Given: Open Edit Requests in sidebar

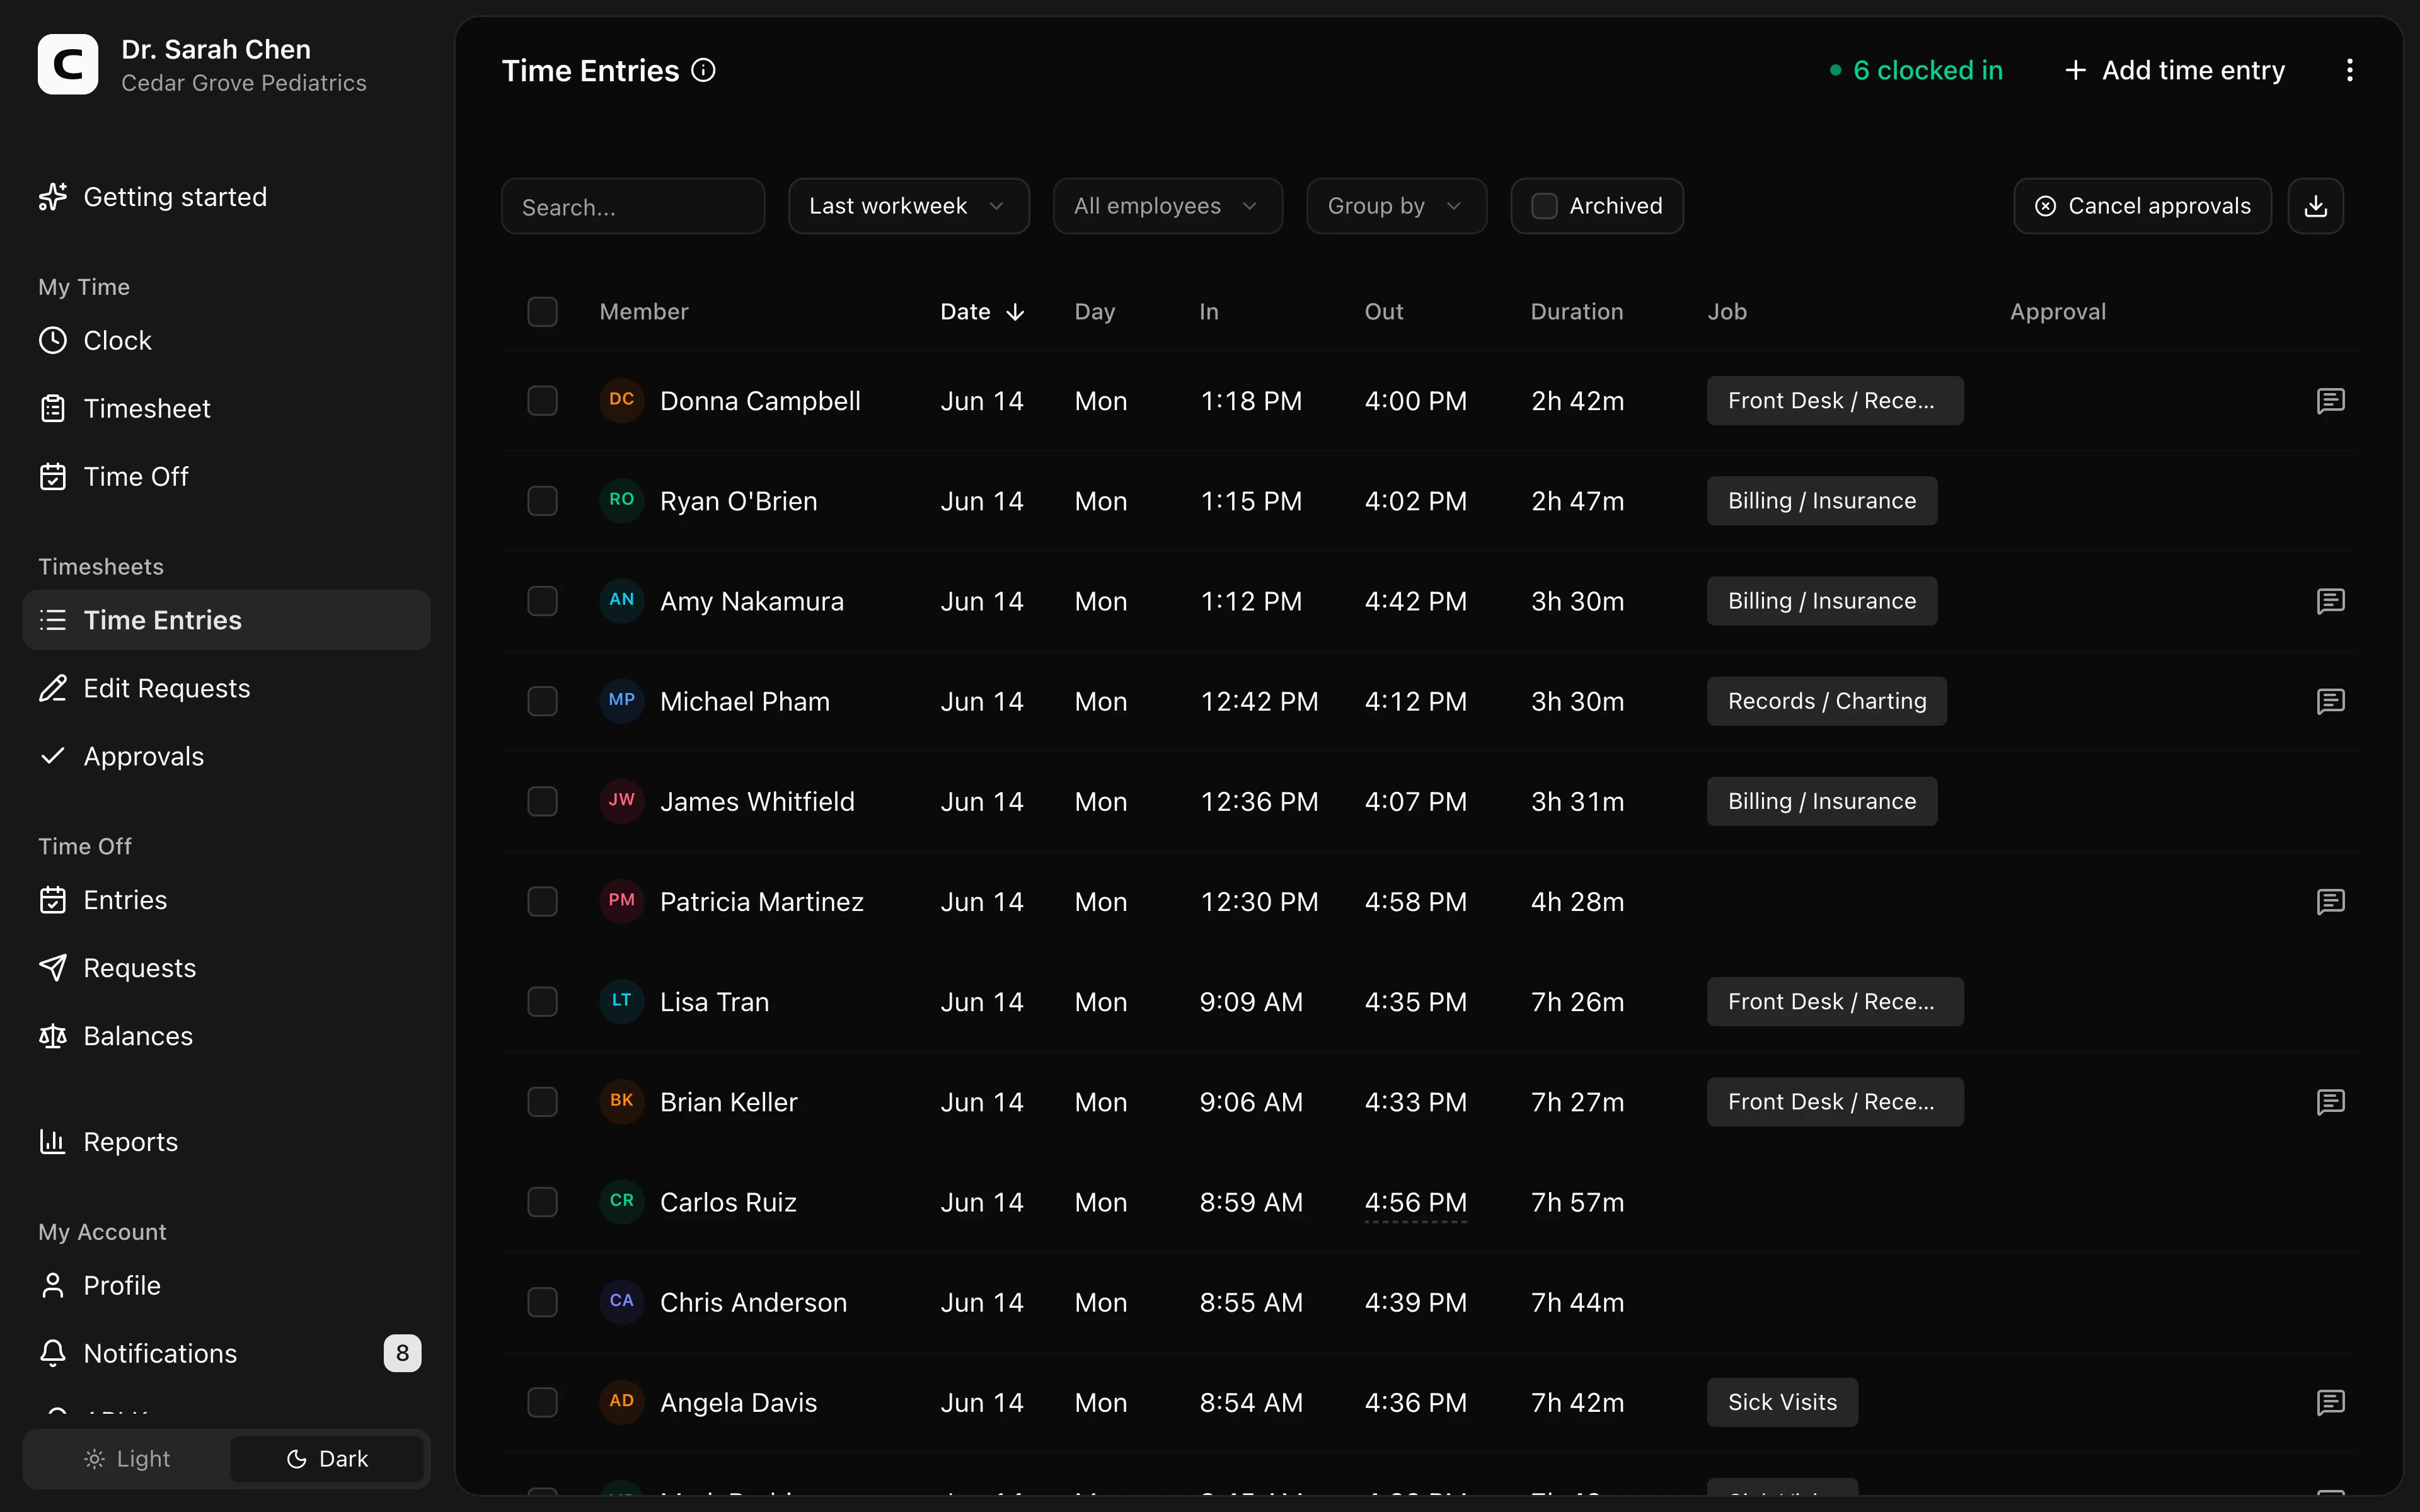Looking at the screenshot, I should pyautogui.click(x=226, y=689).
